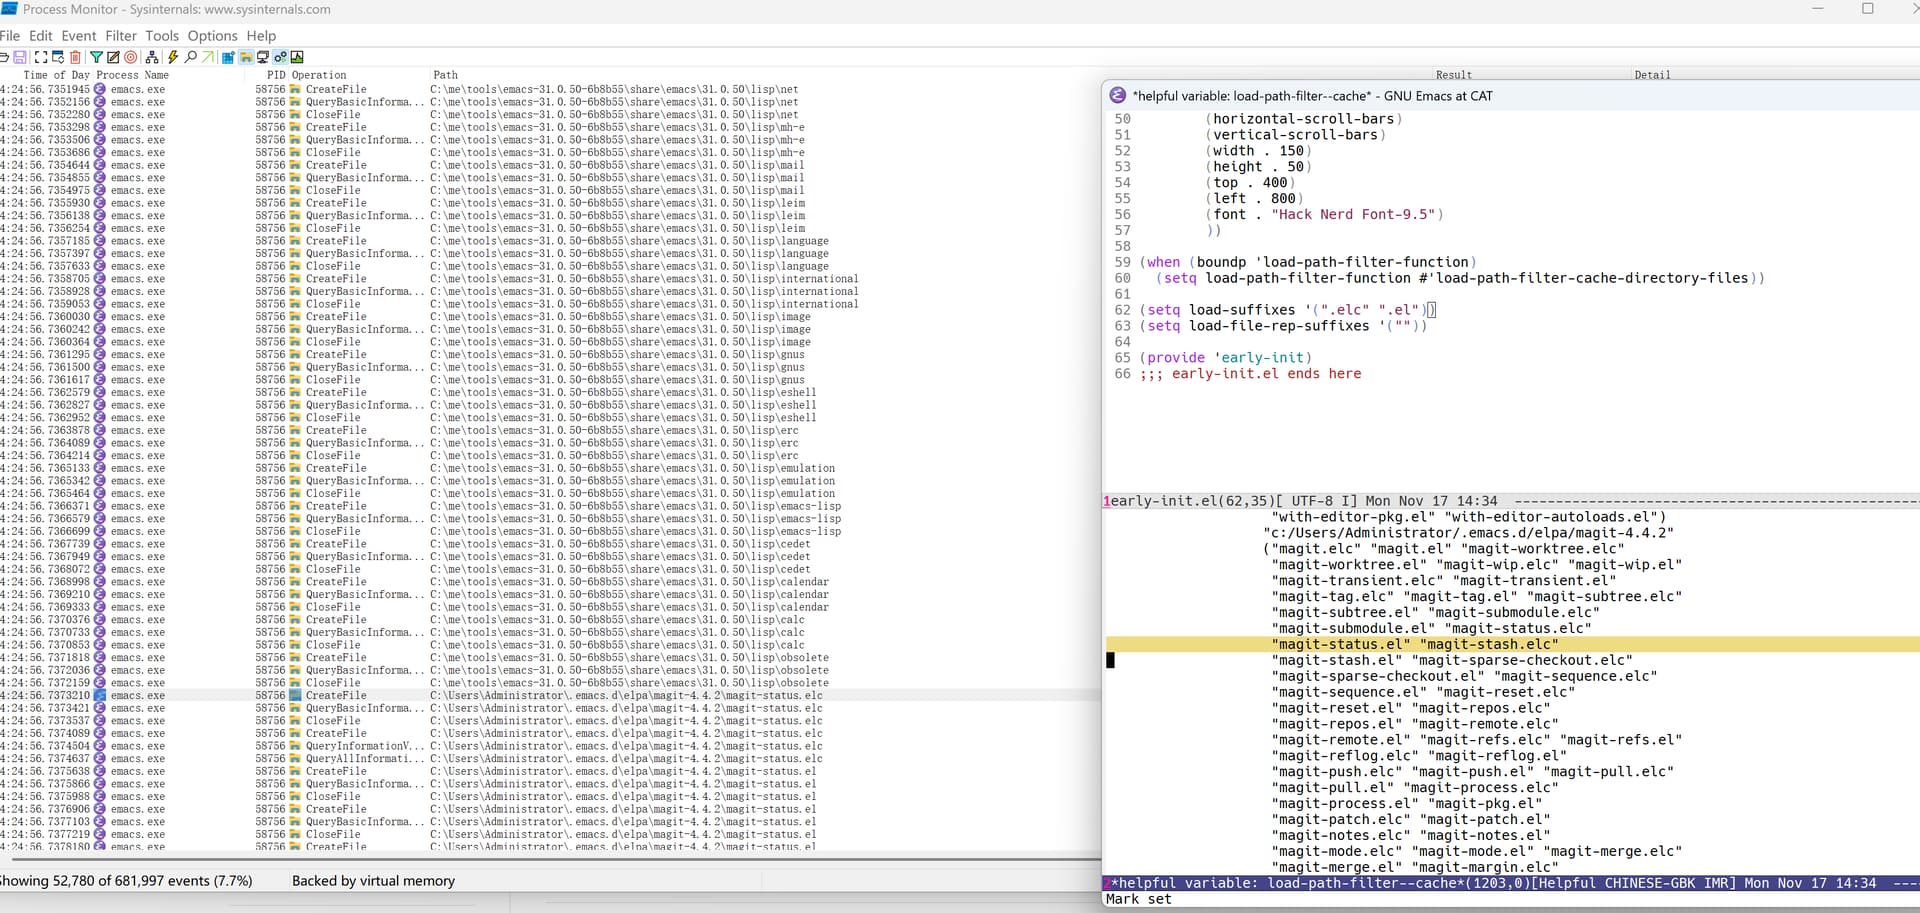Viewport: 1920px width, 913px height.
Task: Click the Include Process From Window target icon
Action: (131, 57)
